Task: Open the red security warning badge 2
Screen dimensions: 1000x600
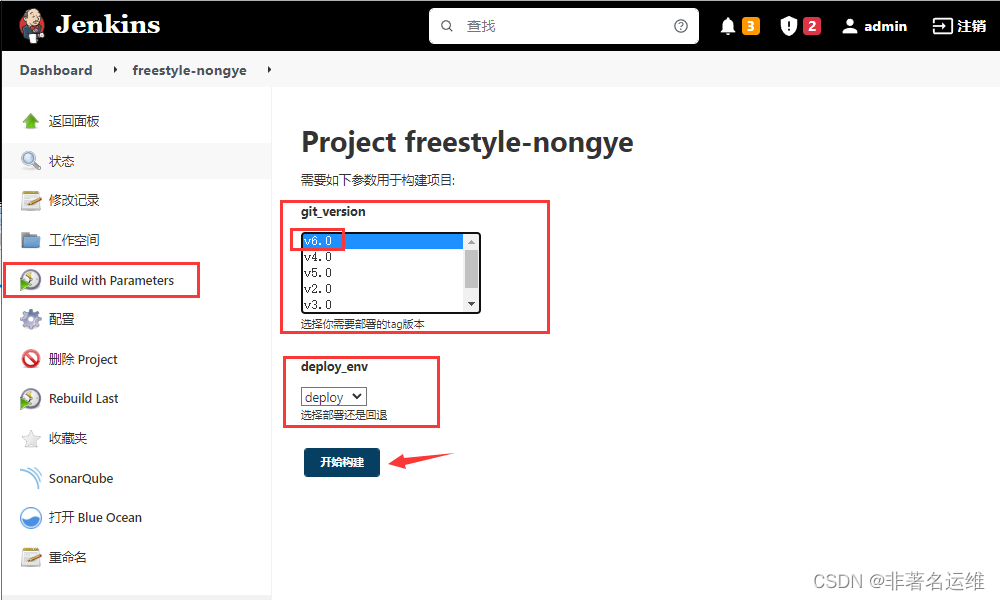Action: [x=812, y=26]
